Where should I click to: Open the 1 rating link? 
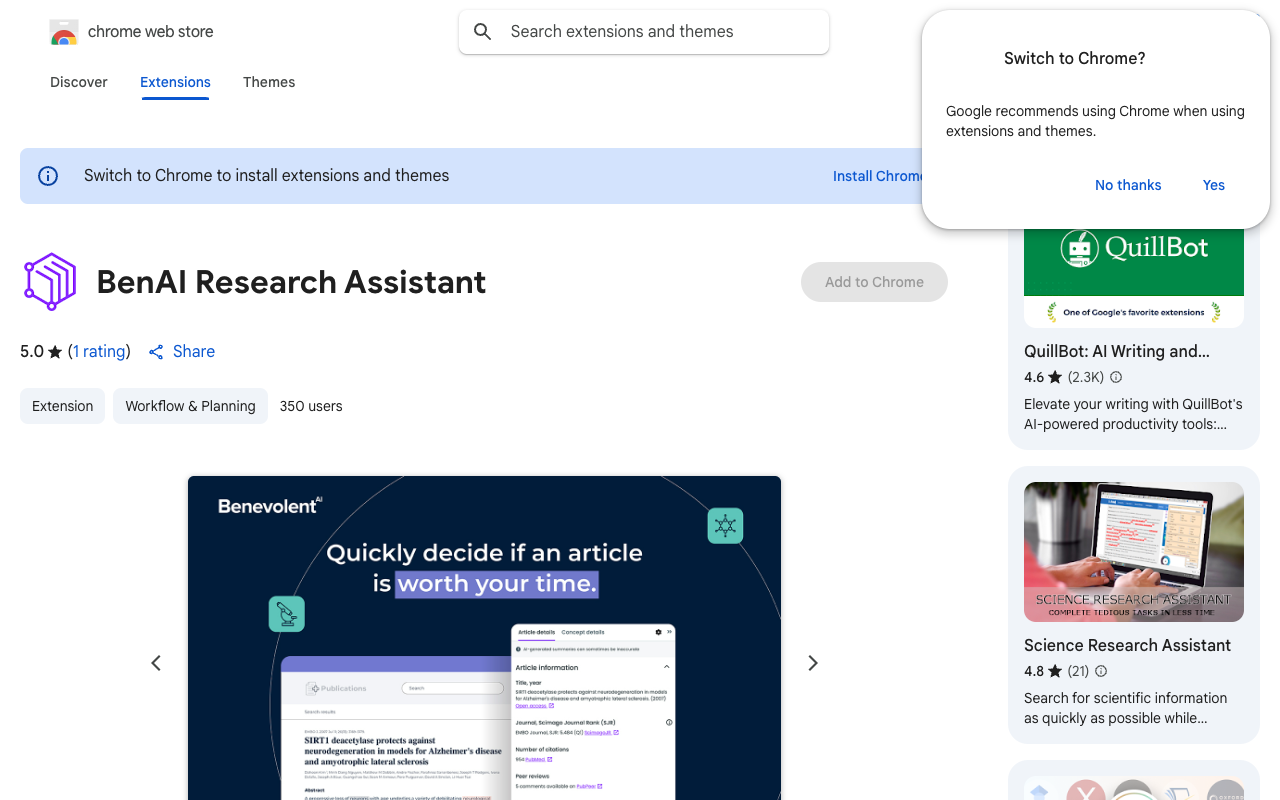coord(99,352)
